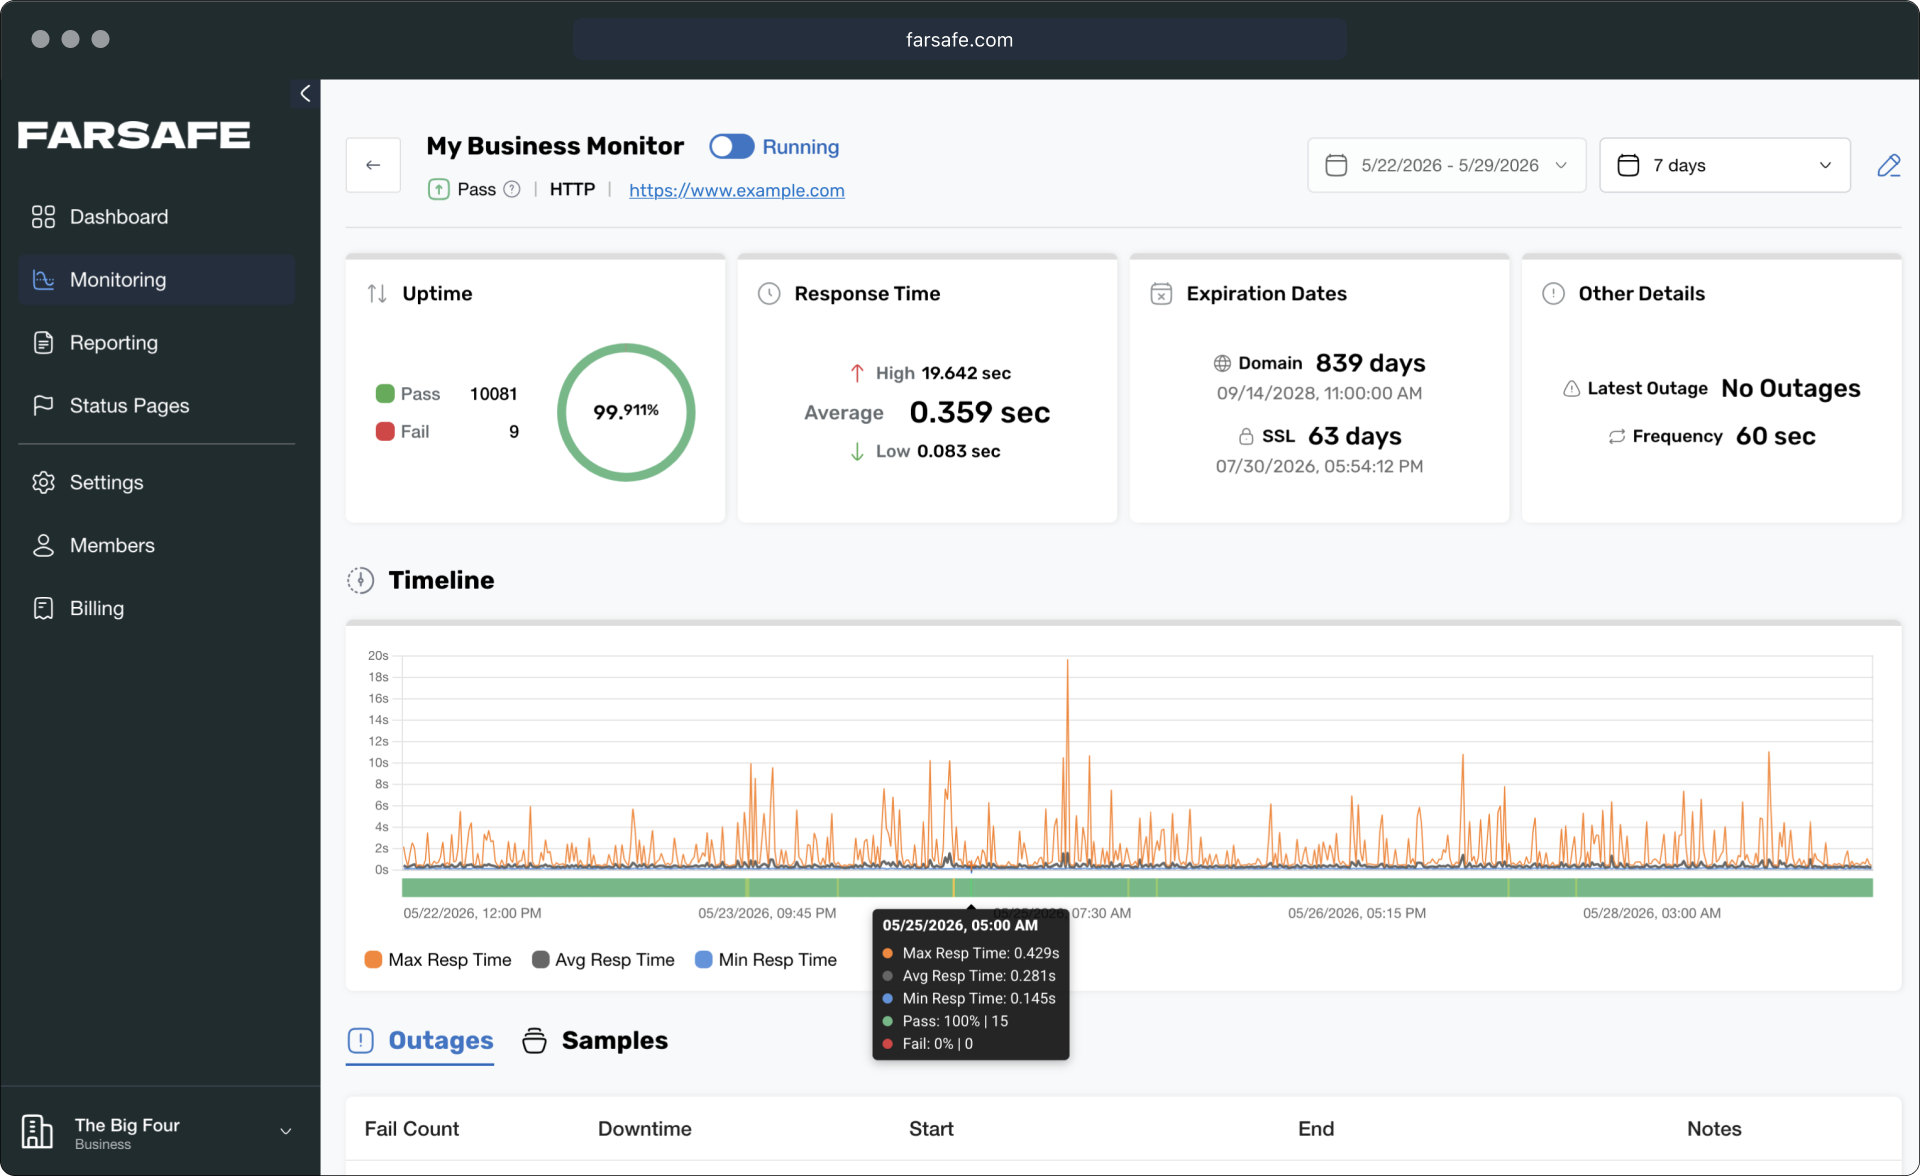Click the Monitoring chart icon
The image size is (1920, 1176).
[x=43, y=280]
